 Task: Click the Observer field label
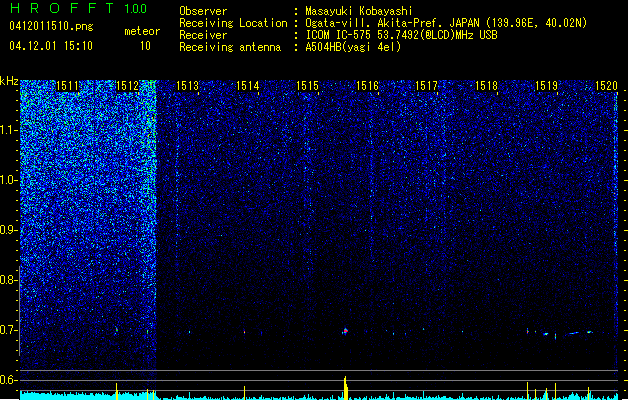point(203,11)
